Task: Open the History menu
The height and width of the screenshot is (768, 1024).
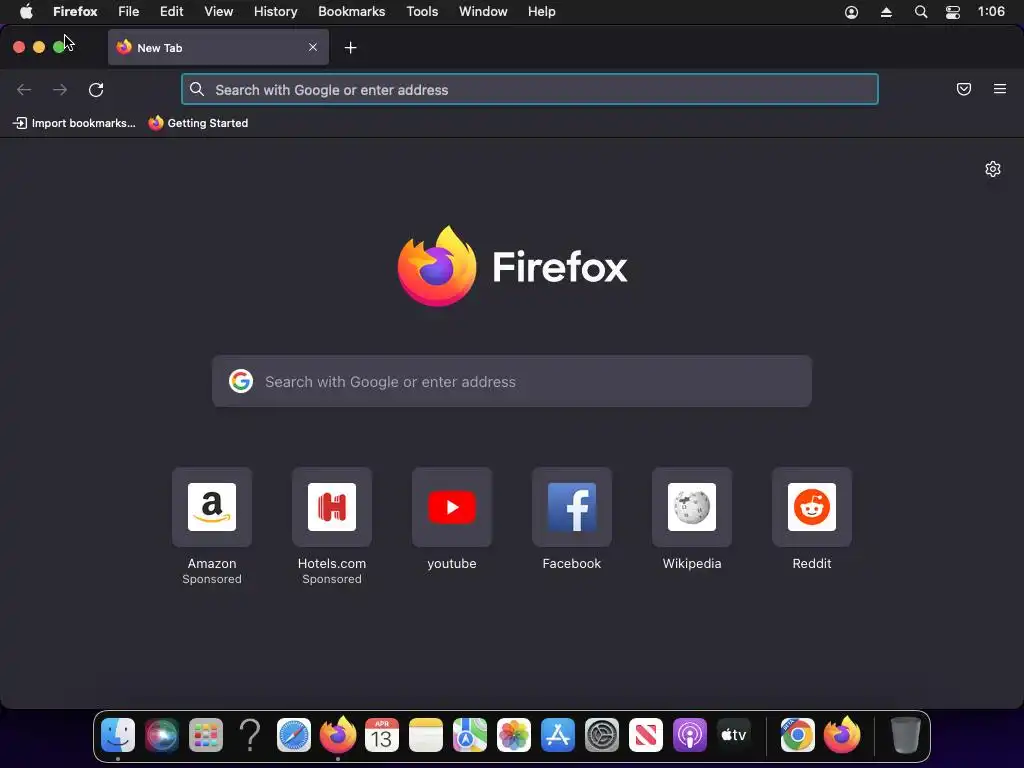Action: 276,12
